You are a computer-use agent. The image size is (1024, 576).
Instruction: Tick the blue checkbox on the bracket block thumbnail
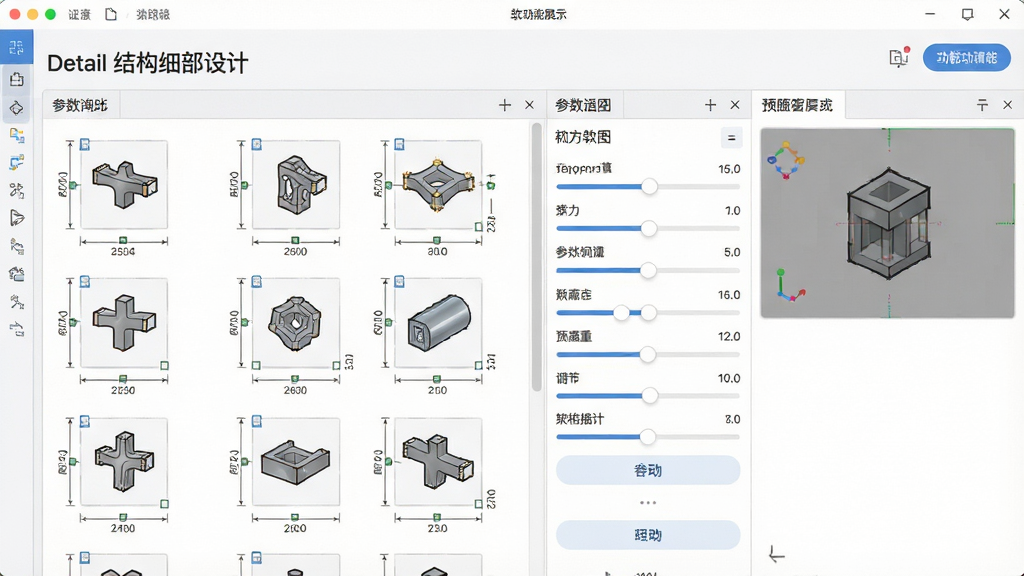pyautogui.click(x=257, y=144)
